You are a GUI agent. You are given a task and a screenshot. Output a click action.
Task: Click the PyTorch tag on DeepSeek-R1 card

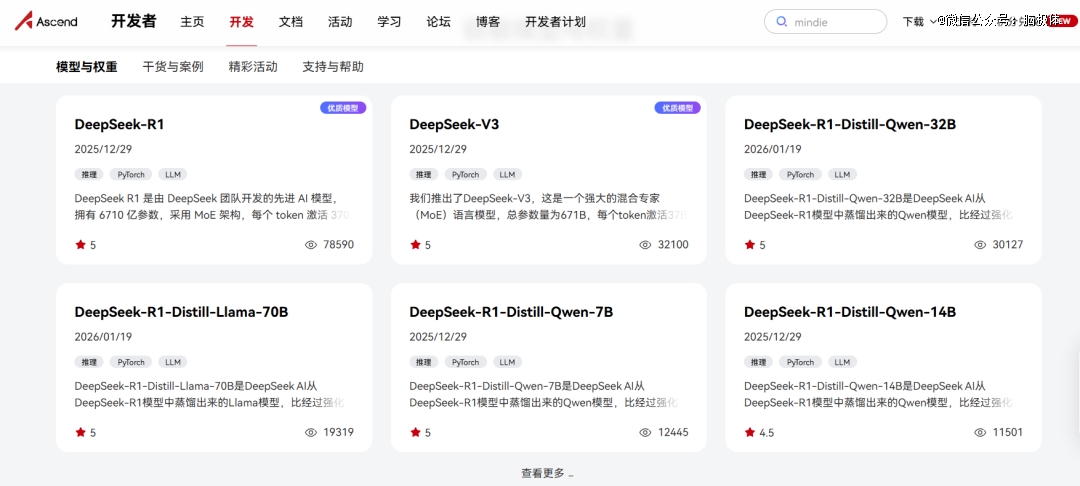coord(128,174)
